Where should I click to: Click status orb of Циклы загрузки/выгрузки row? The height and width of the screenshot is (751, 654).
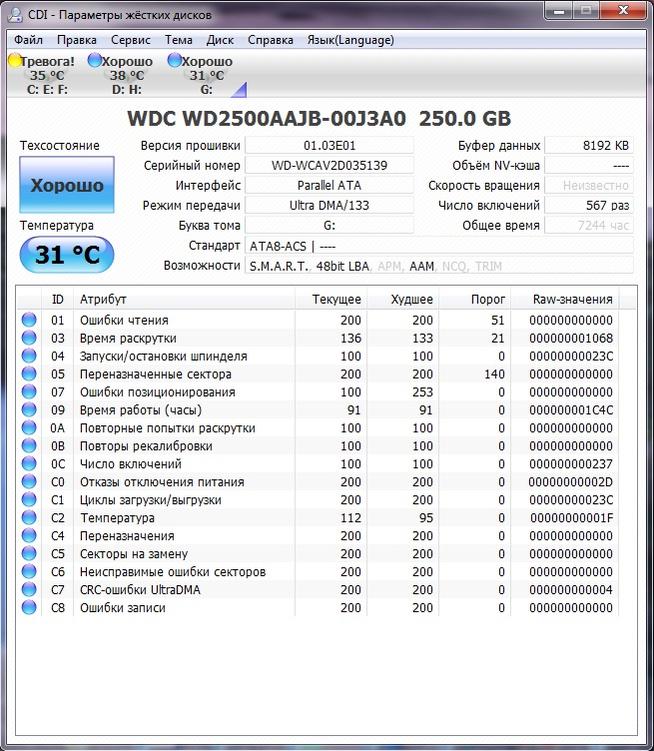point(29,499)
